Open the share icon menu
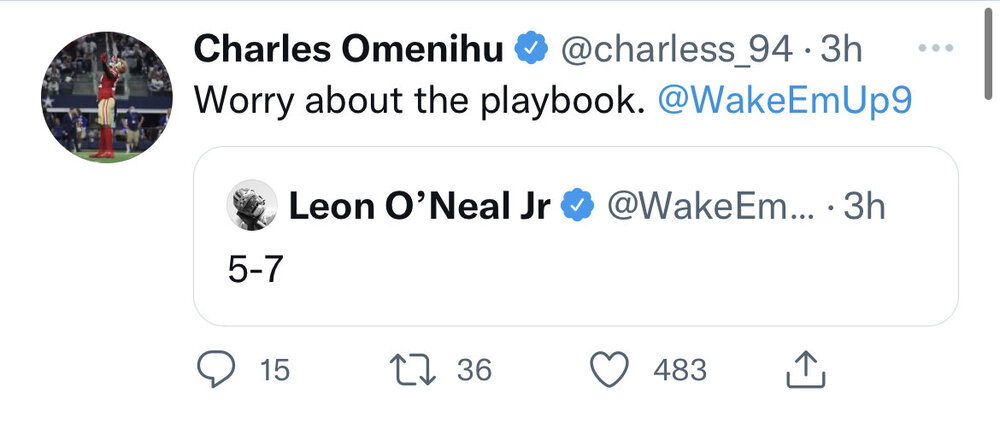Screen dimensions: 1000x423 (806, 371)
